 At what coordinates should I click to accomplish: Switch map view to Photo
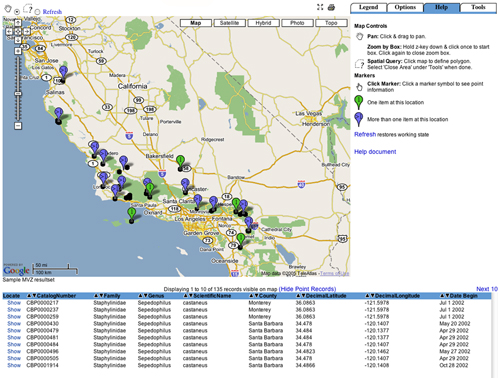tap(297, 23)
